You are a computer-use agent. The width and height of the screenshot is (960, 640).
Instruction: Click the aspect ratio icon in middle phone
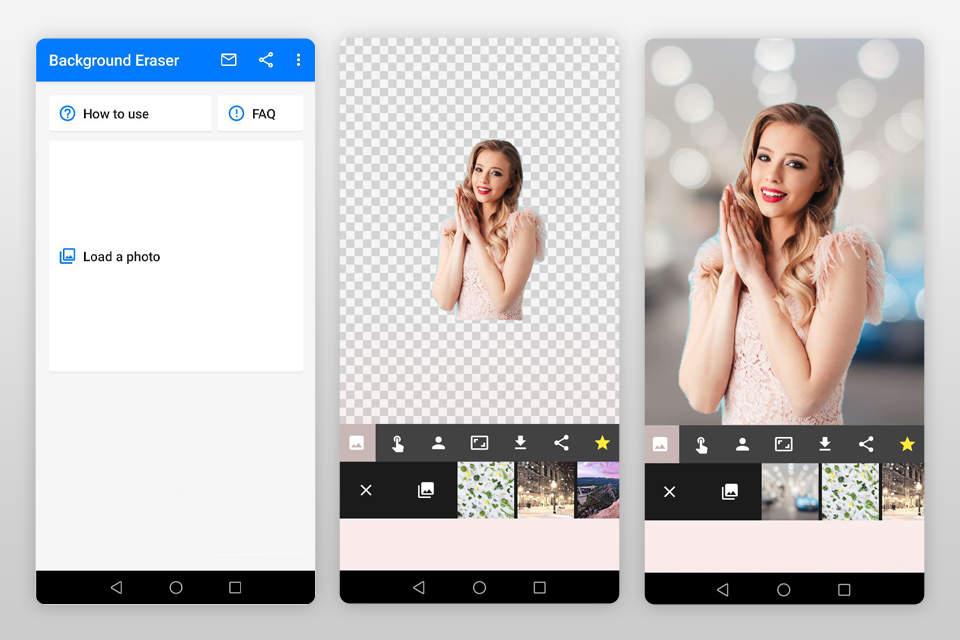479,443
